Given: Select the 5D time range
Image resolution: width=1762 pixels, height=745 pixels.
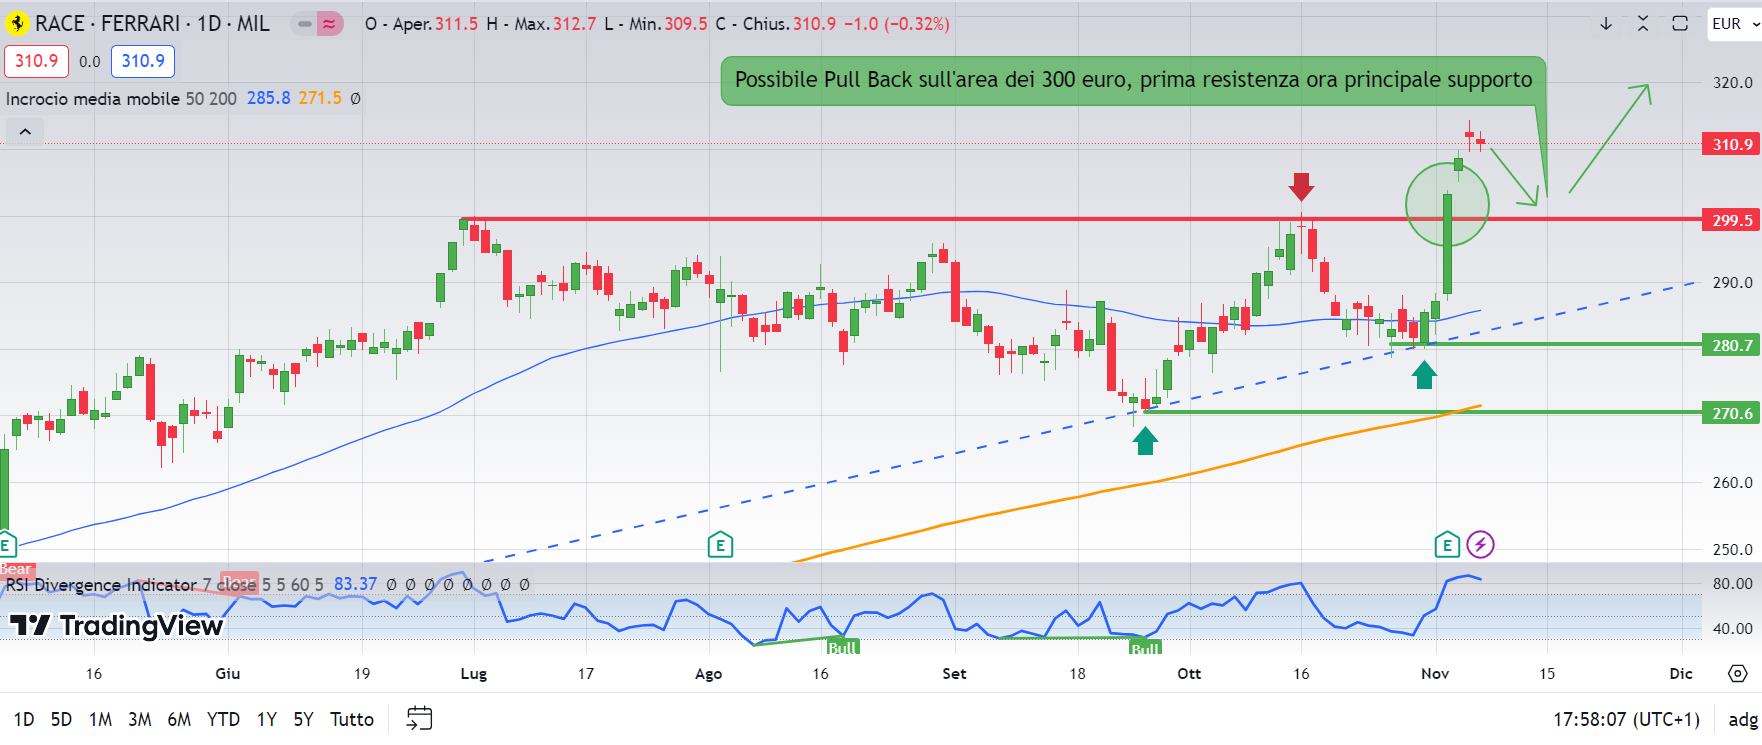Looking at the screenshot, I should point(61,719).
